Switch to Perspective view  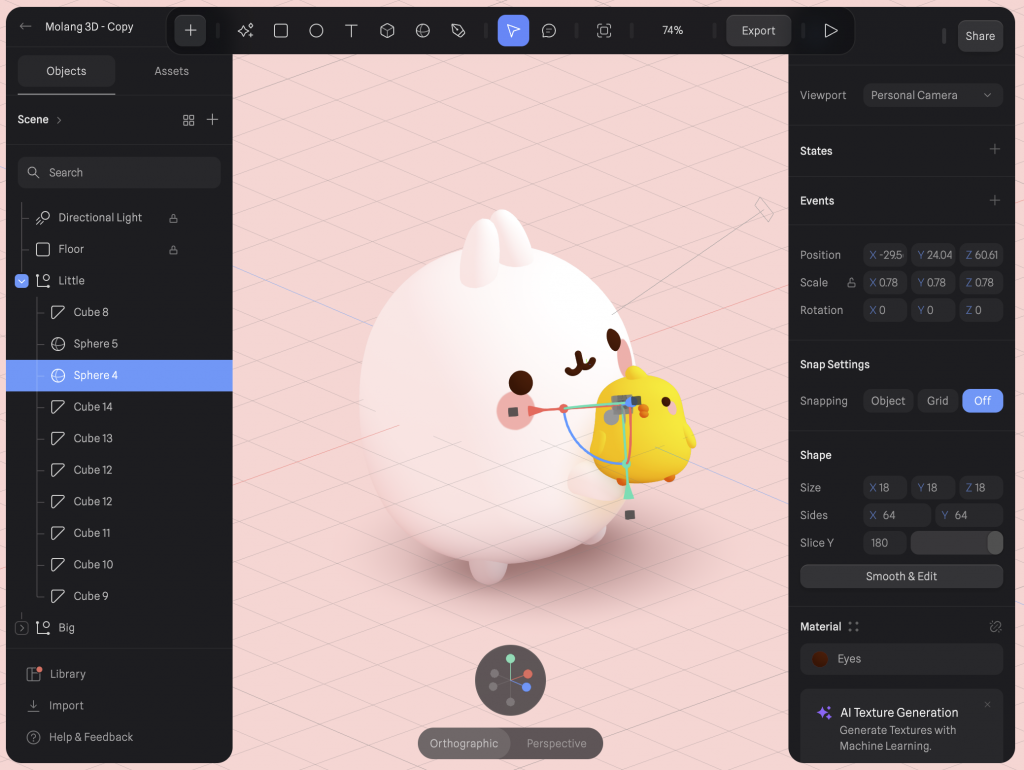(x=556, y=743)
